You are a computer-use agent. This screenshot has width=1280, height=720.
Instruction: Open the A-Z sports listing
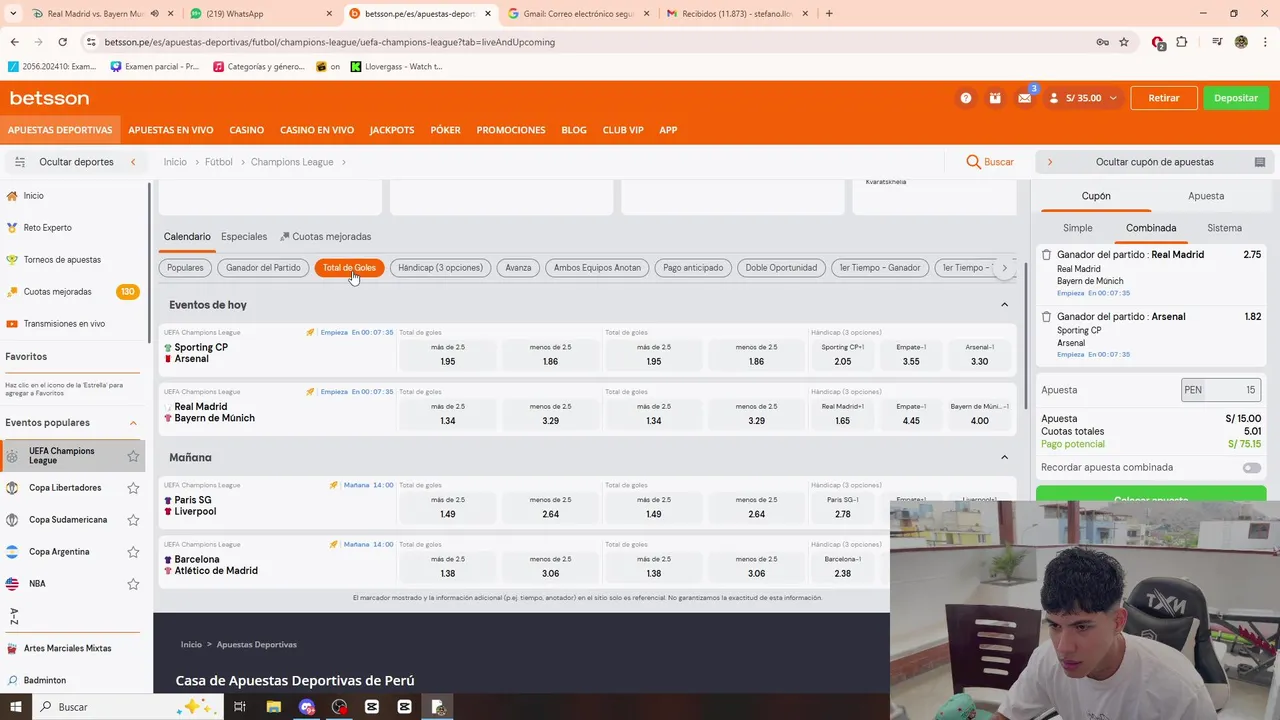click(x=14, y=617)
